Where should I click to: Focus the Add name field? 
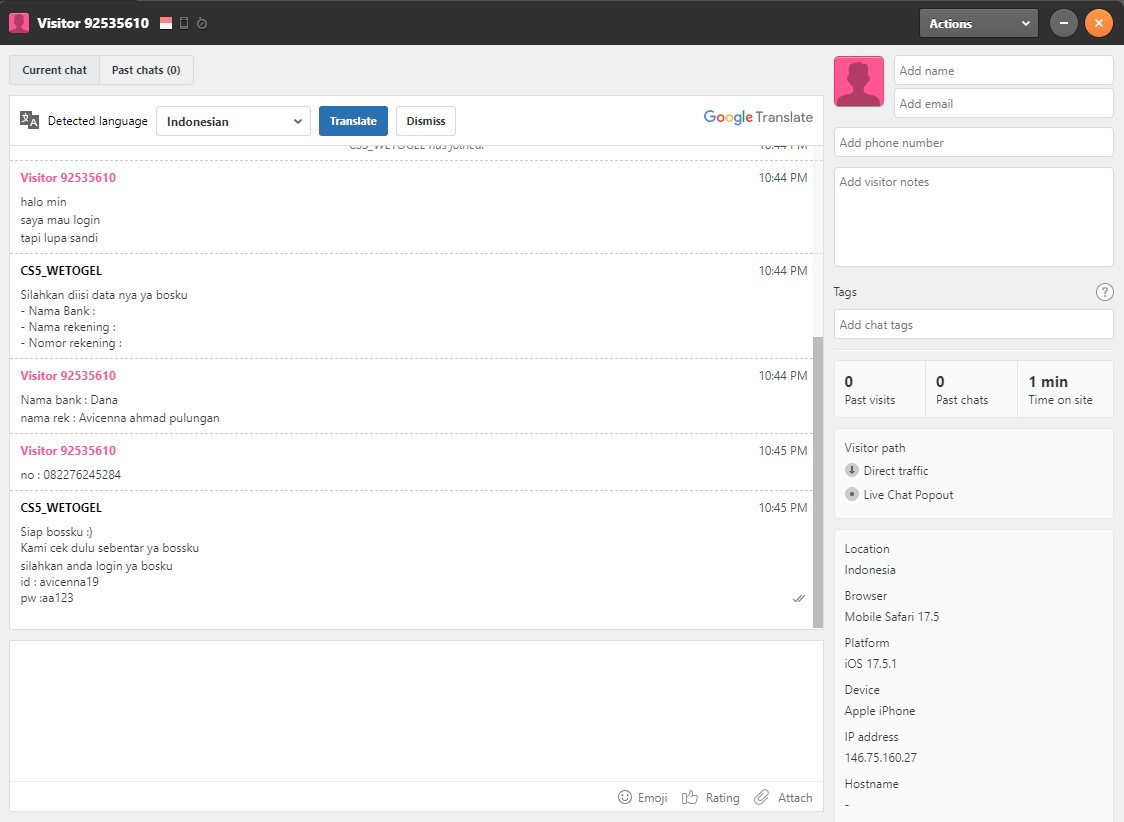click(1003, 70)
